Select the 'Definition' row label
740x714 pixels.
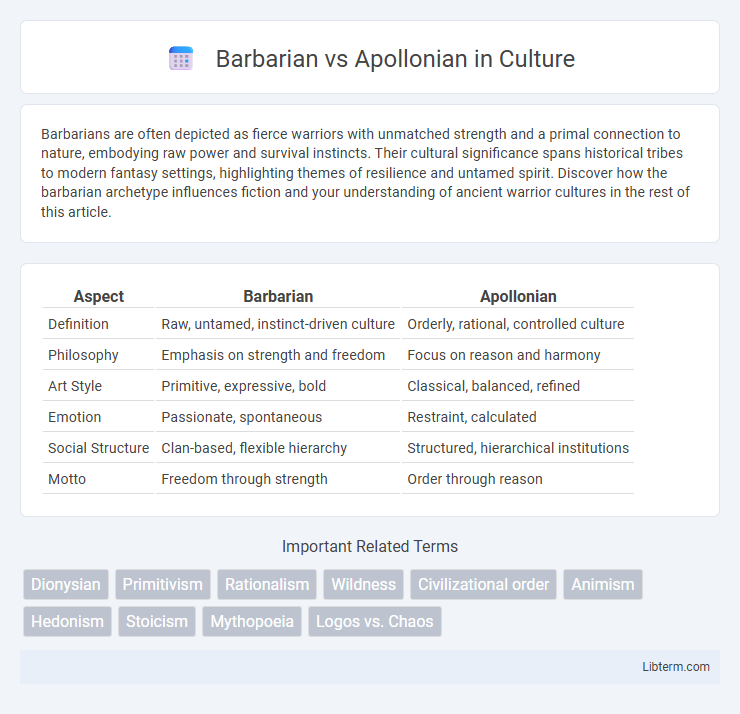coord(78,324)
